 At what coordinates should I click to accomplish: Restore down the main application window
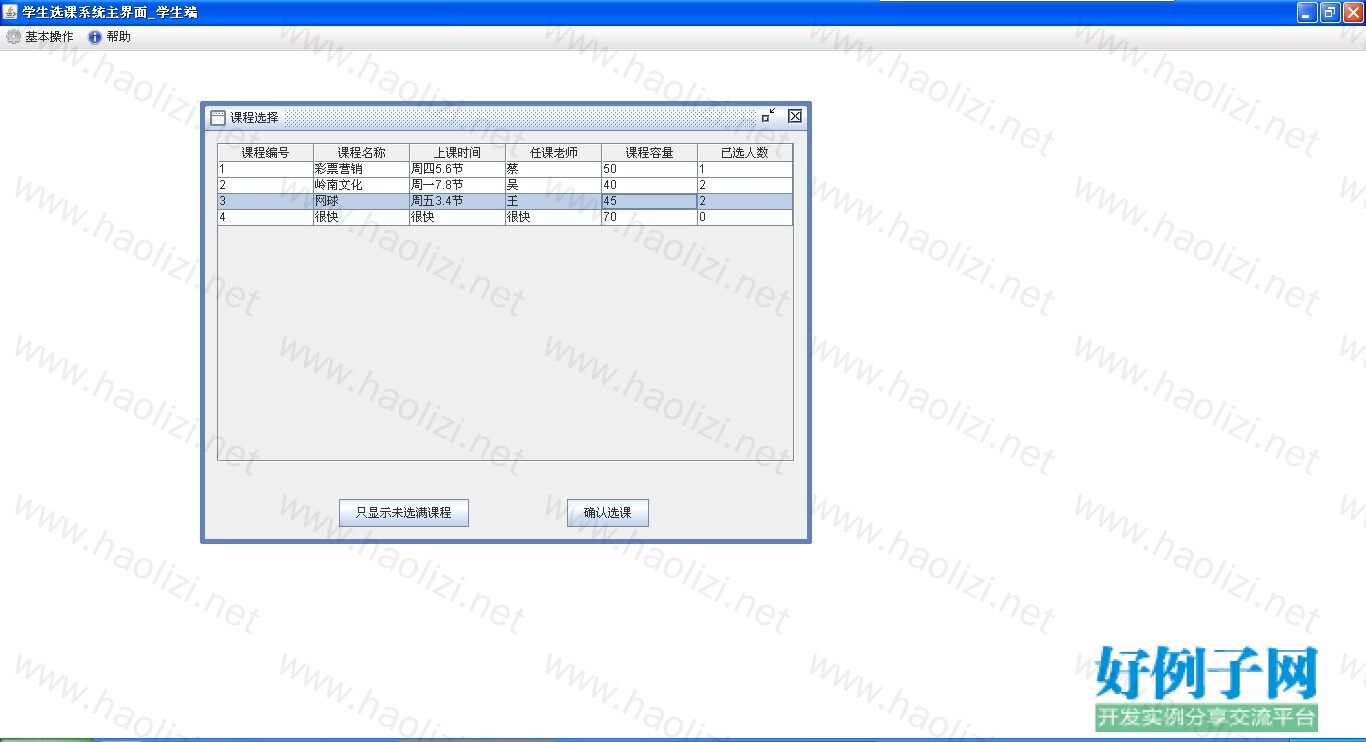tap(1330, 12)
